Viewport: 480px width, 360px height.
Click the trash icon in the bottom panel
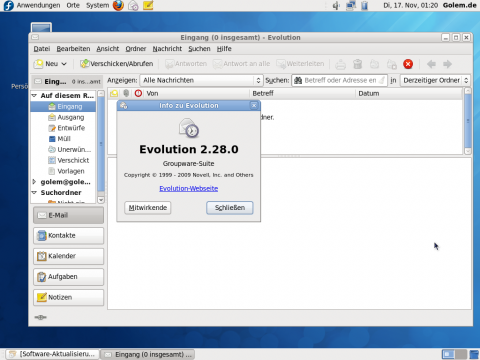[474, 354]
